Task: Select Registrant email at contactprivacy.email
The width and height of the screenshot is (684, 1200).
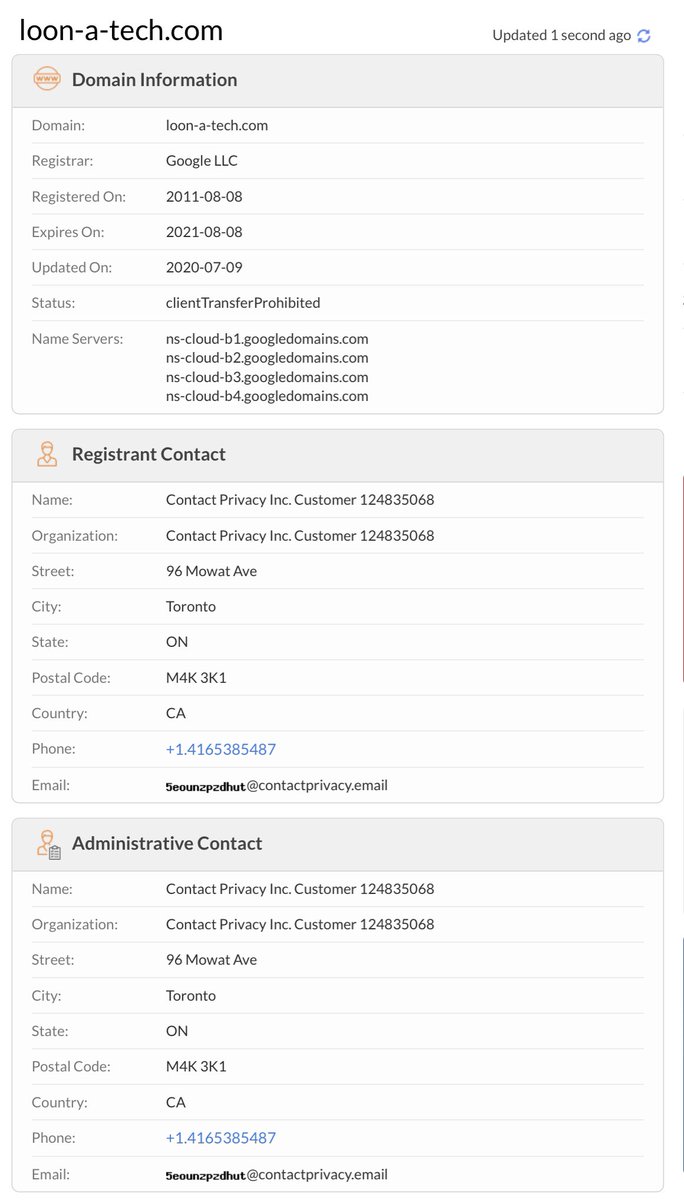Action: pyautogui.click(x=277, y=786)
